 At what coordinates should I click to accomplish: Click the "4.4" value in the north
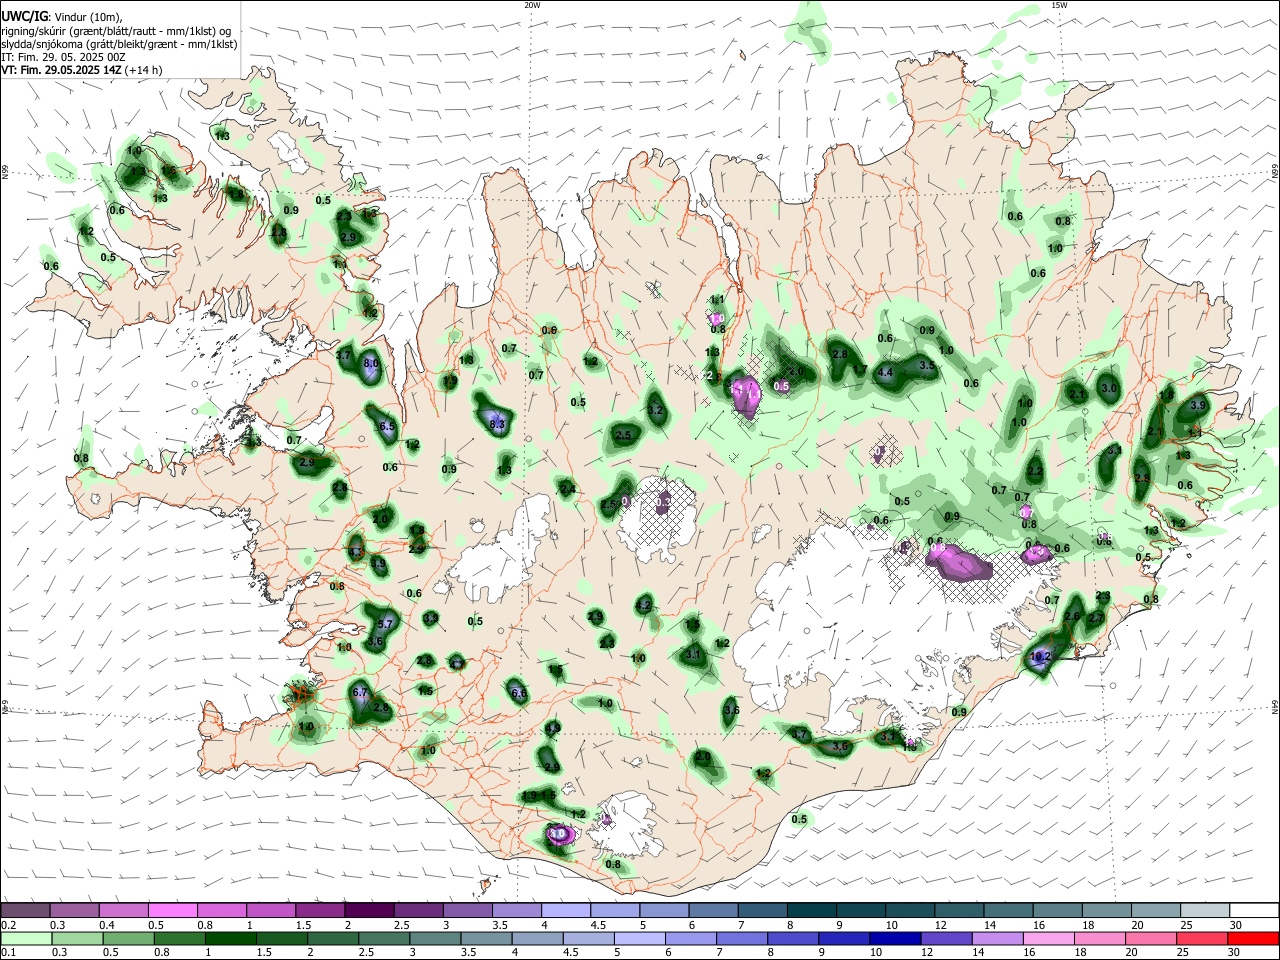point(885,372)
